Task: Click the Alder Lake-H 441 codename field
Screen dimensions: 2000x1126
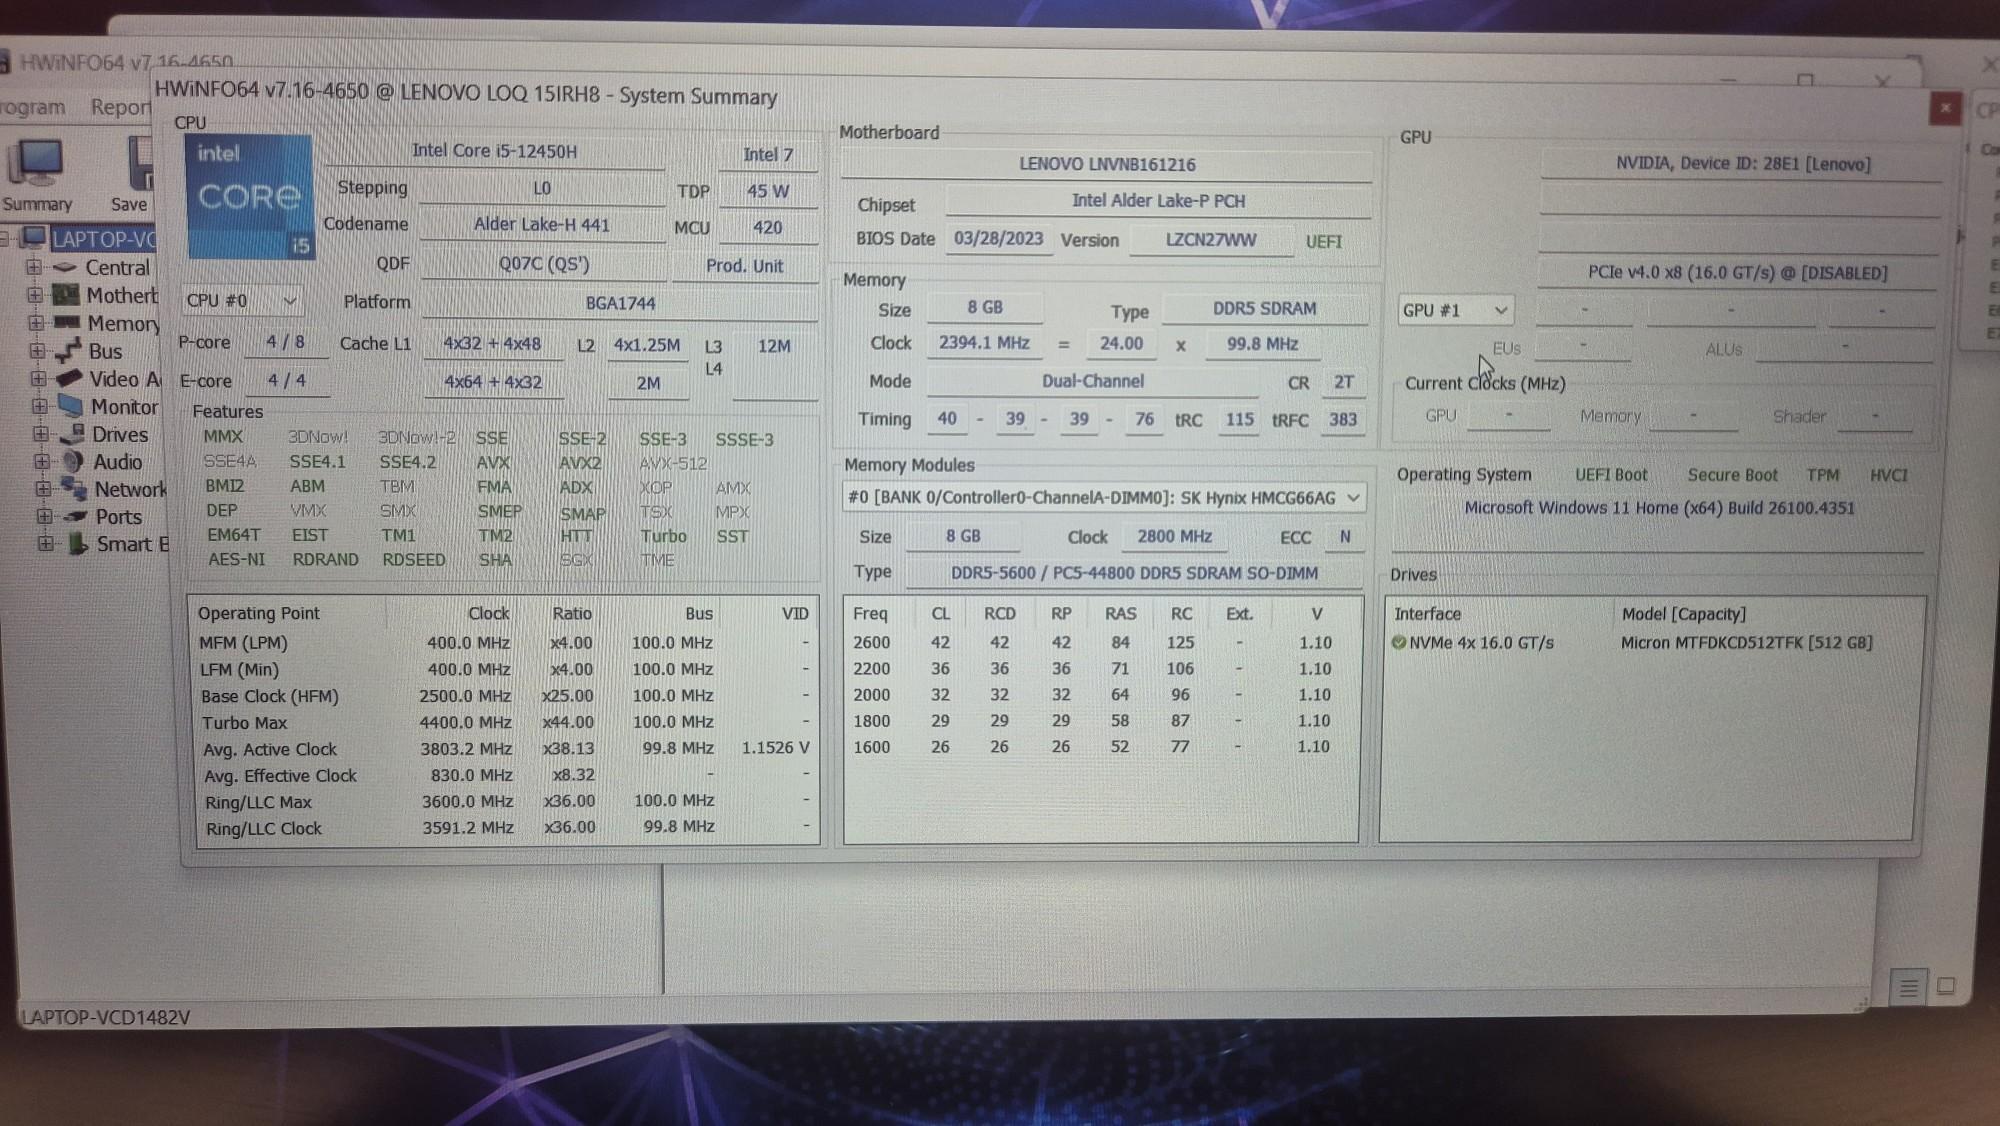Action: pyautogui.click(x=541, y=225)
